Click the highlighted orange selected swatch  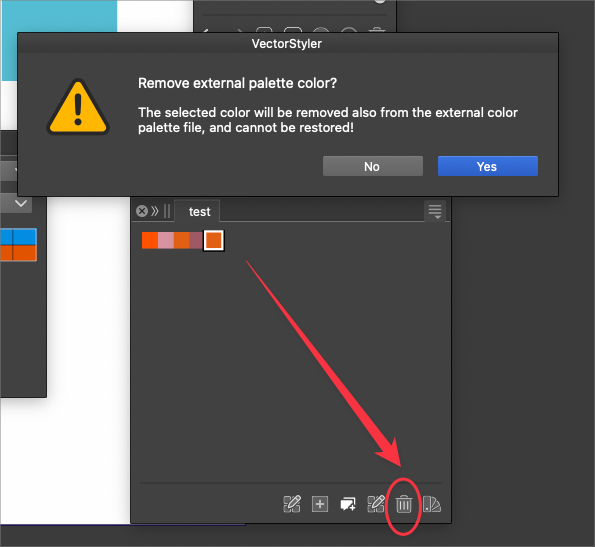pyautogui.click(x=214, y=240)
